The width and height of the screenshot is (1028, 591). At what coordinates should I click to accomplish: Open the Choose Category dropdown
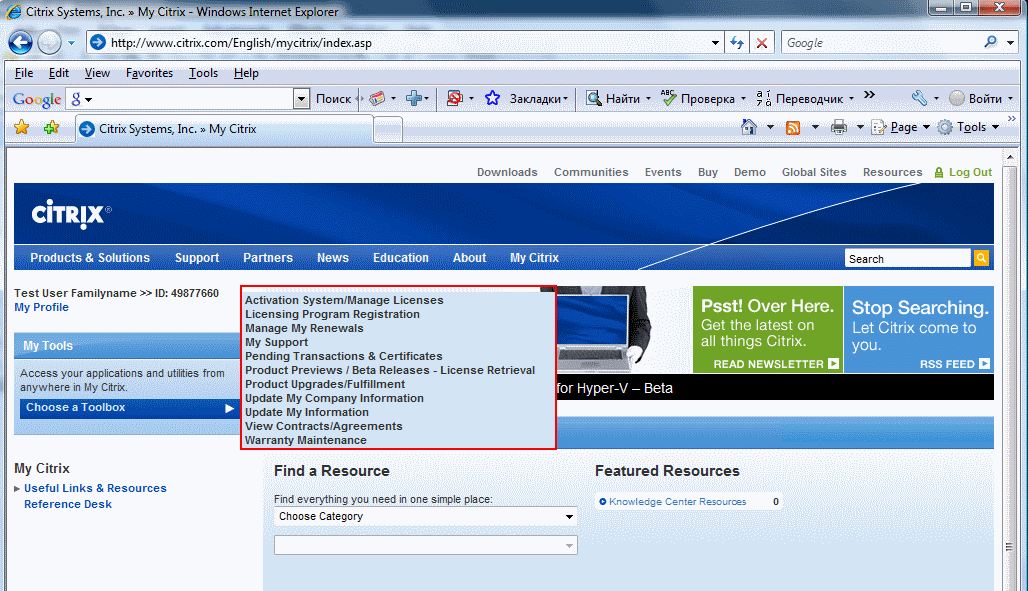425,517
